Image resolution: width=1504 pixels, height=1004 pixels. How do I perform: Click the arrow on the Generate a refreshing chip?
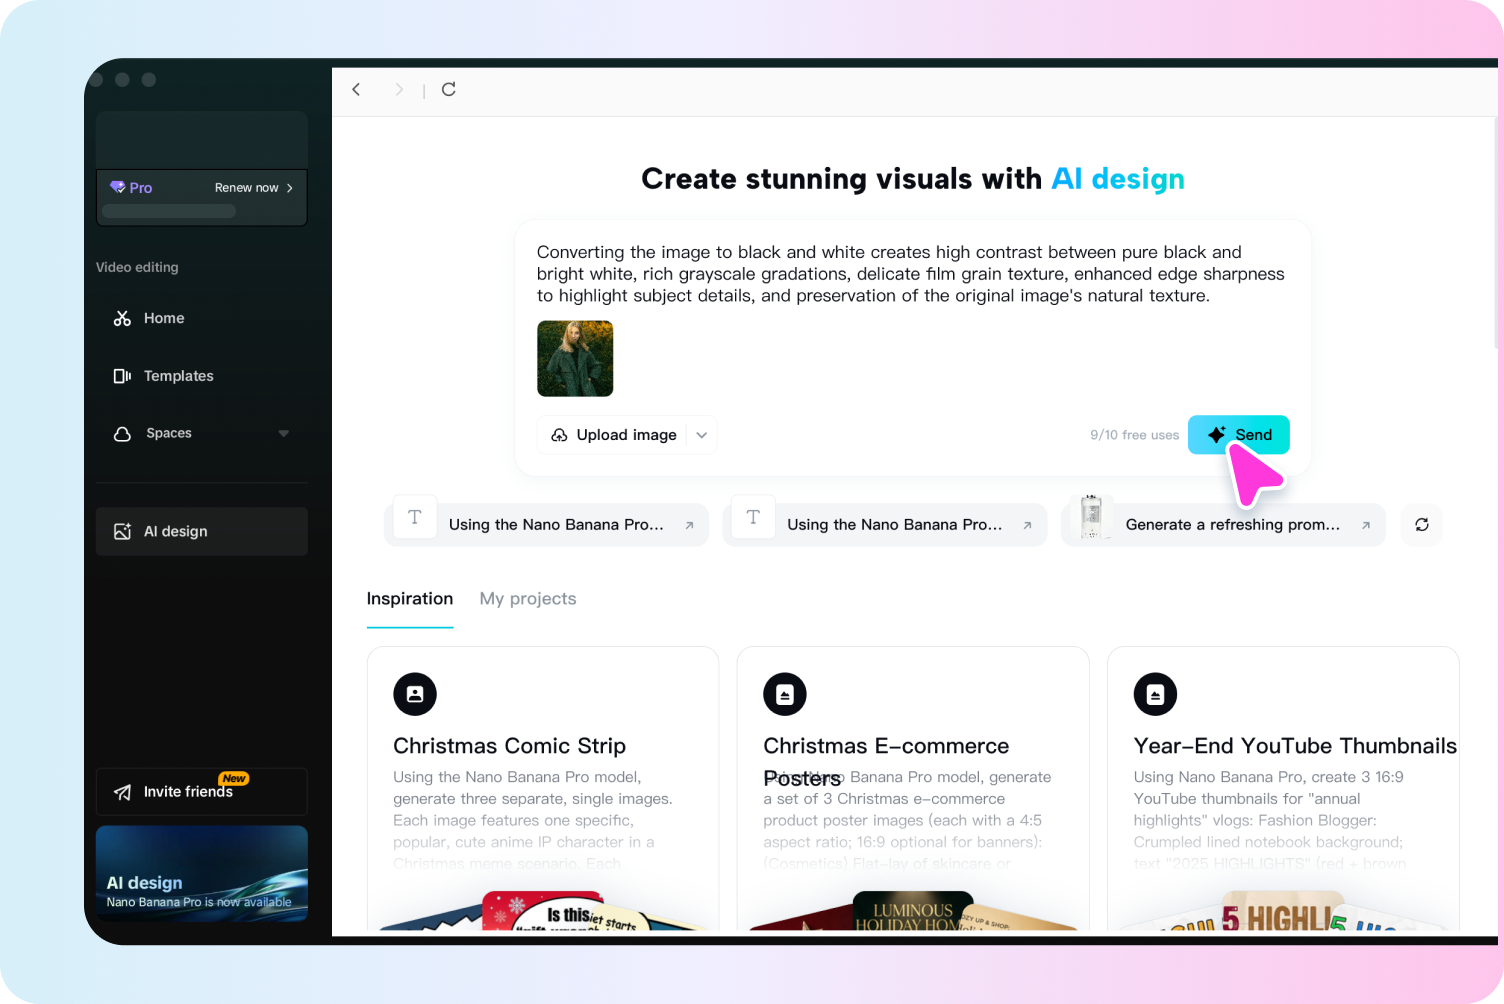pyautogui.click(x=1366, y=525)
